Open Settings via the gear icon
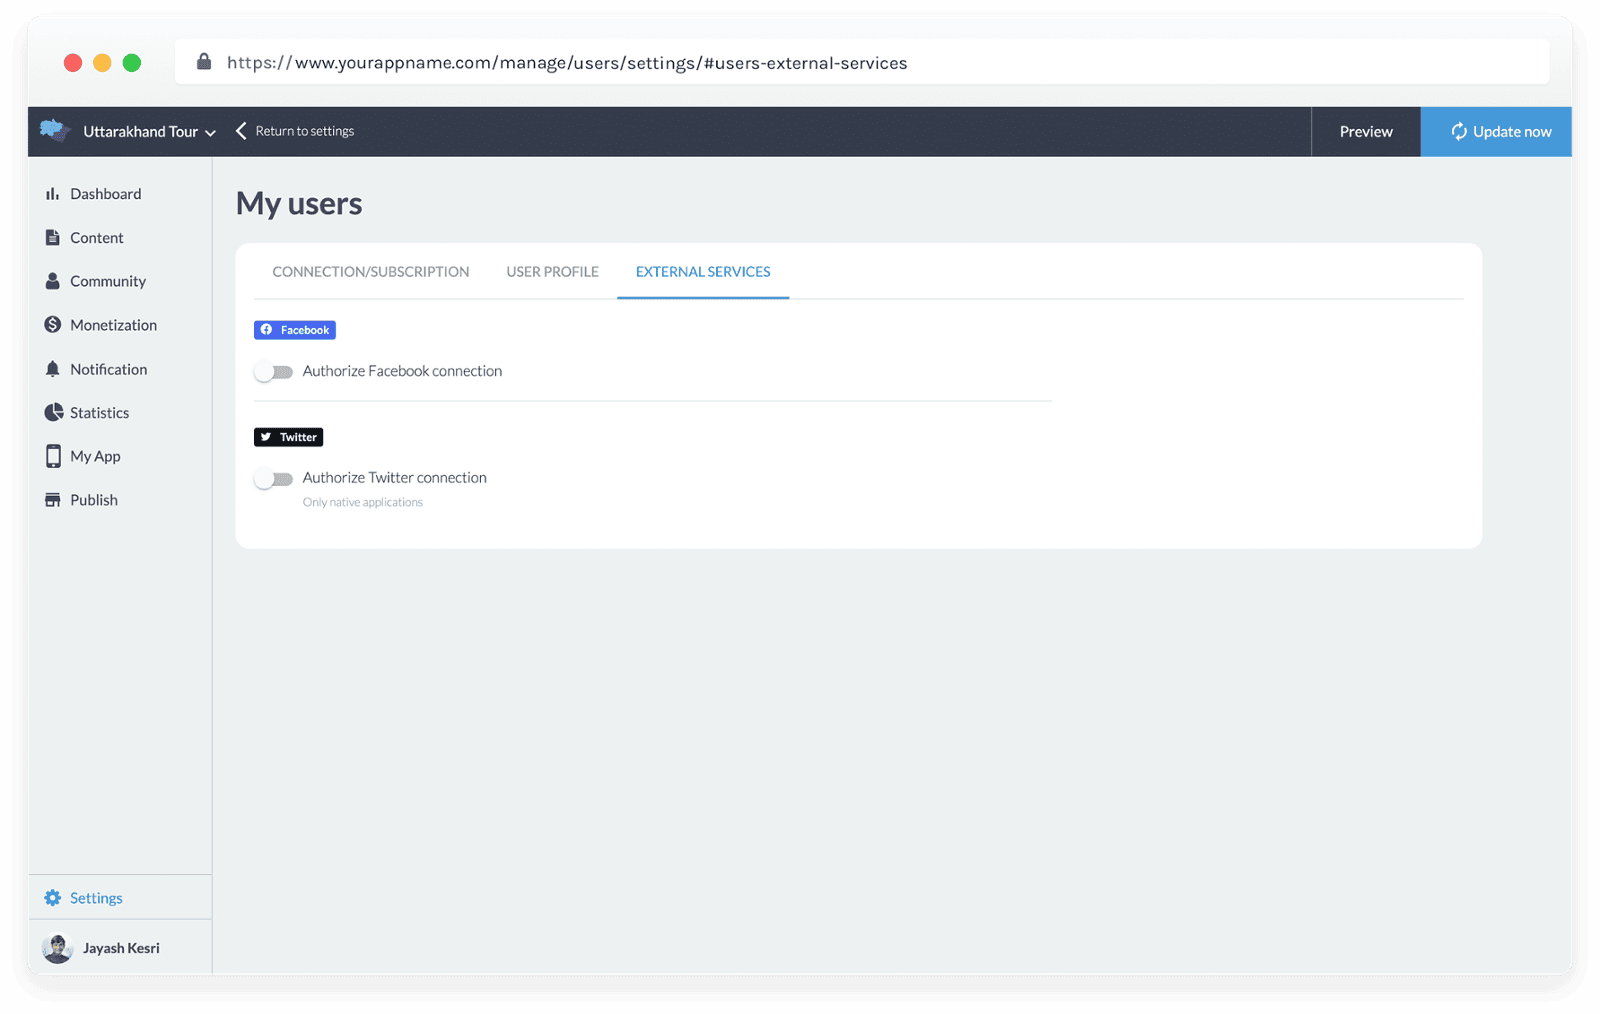This screenshot has height=1014, width=1600. 52,898
